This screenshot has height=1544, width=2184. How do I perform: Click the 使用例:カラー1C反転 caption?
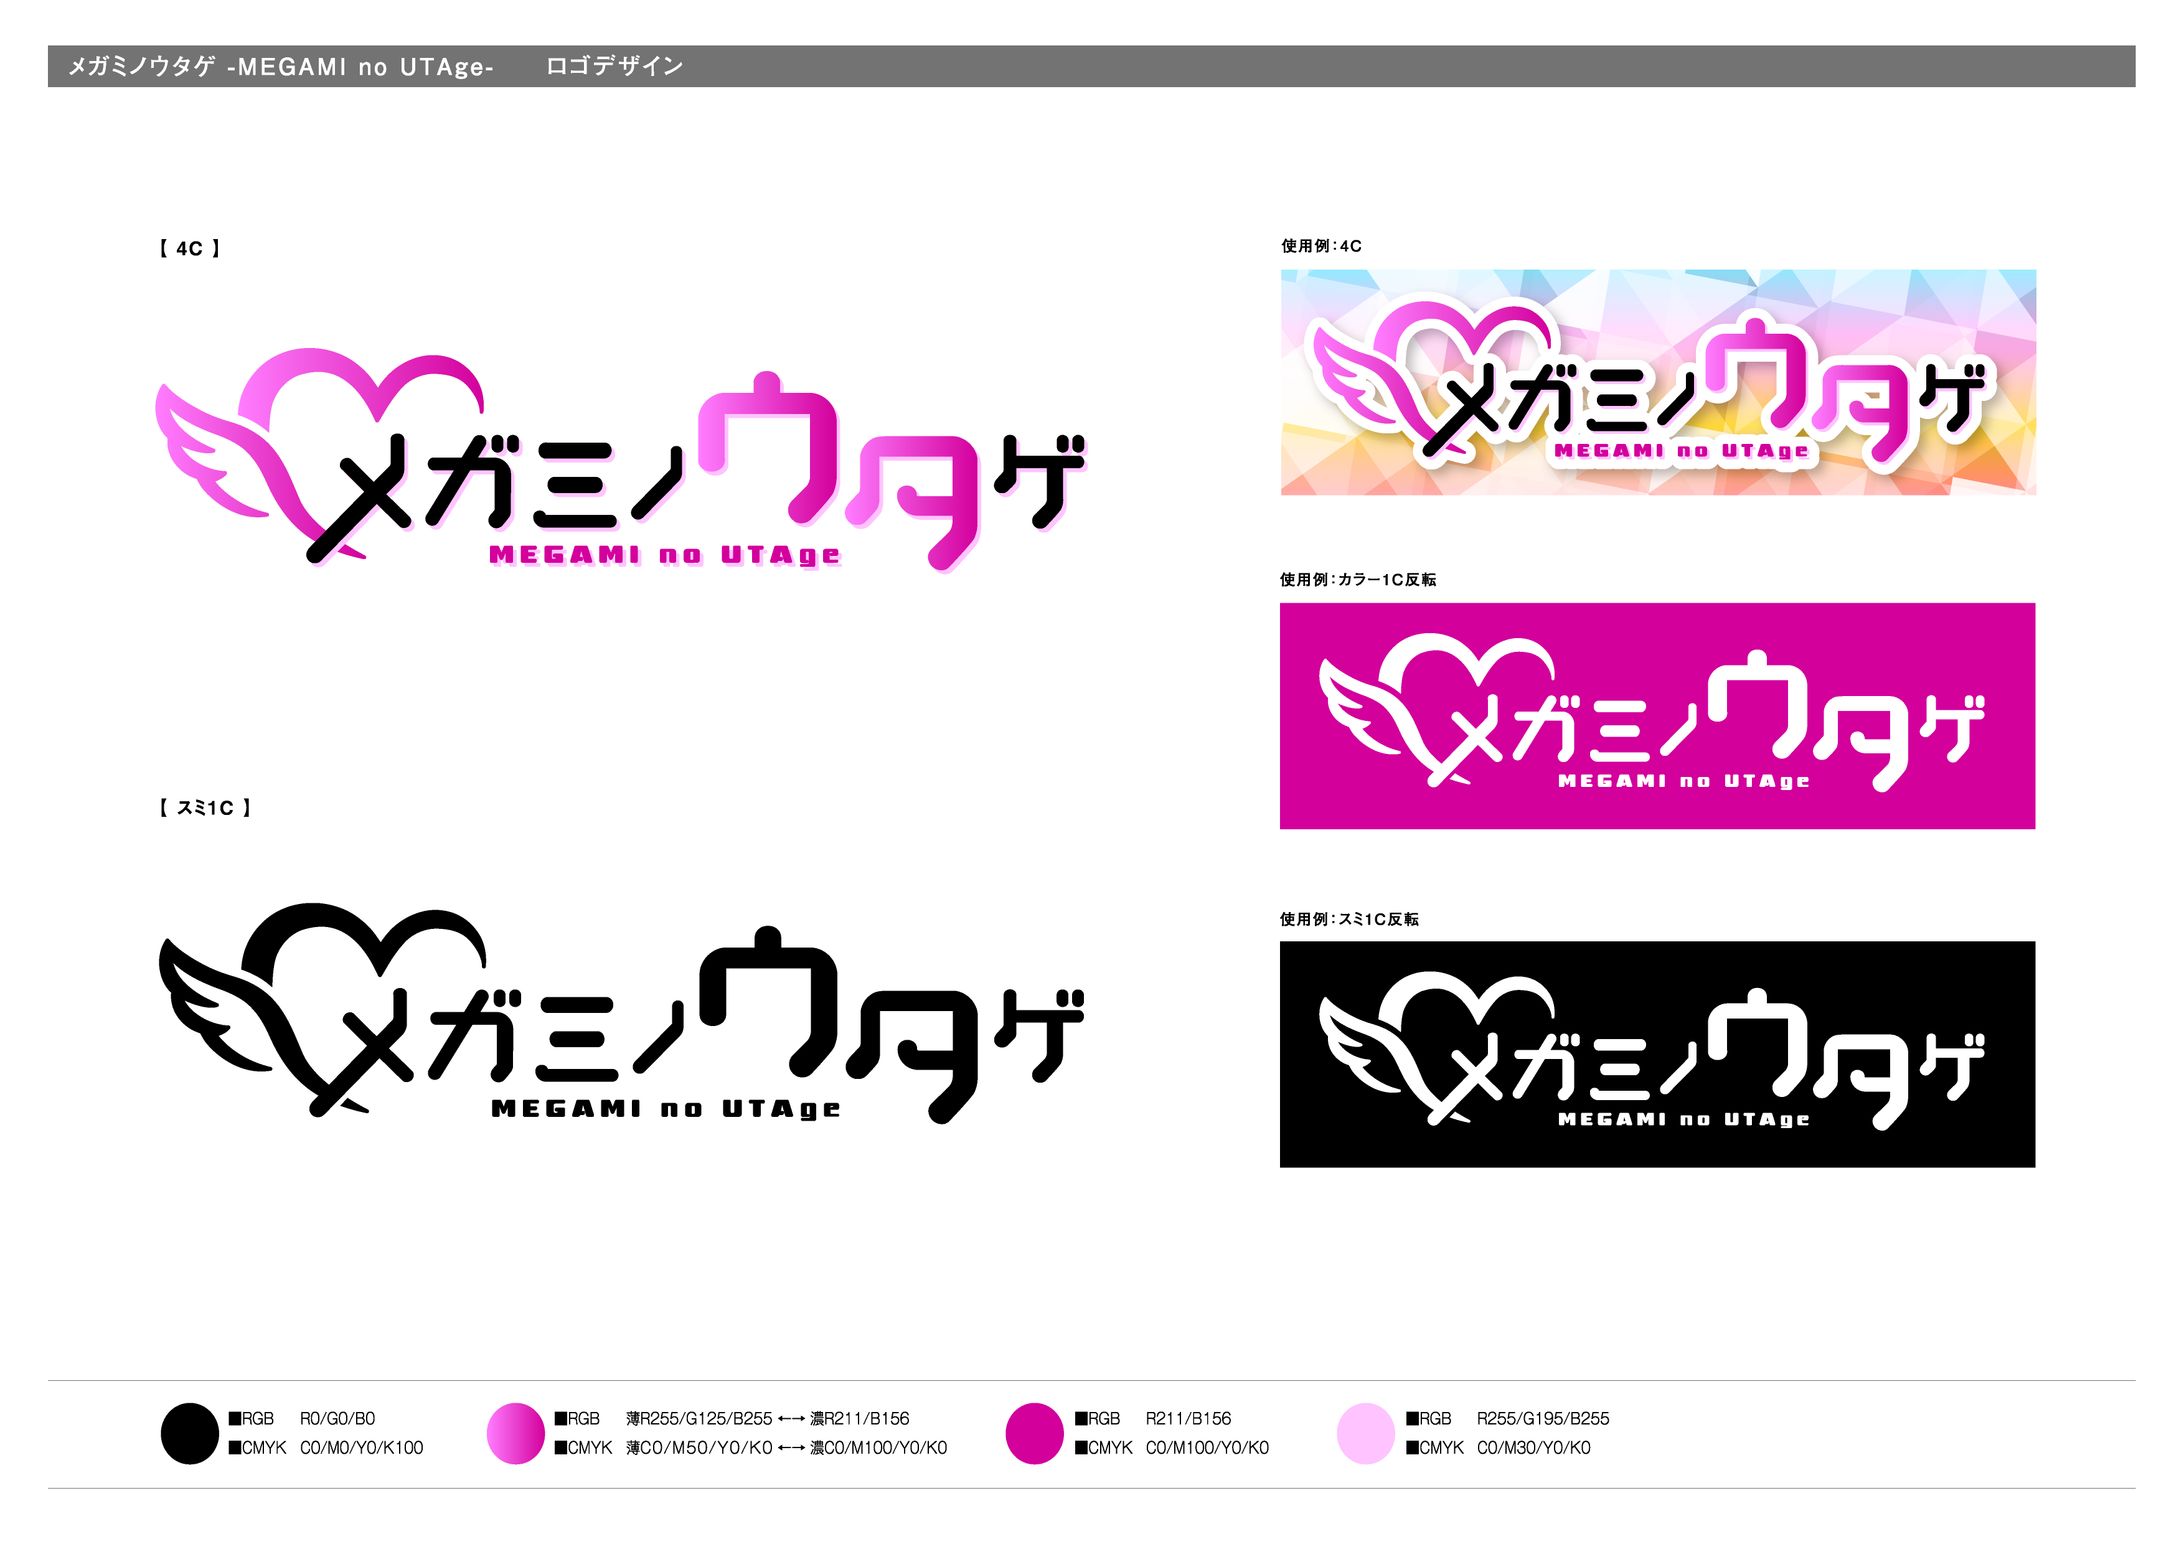pos(1357,579)
